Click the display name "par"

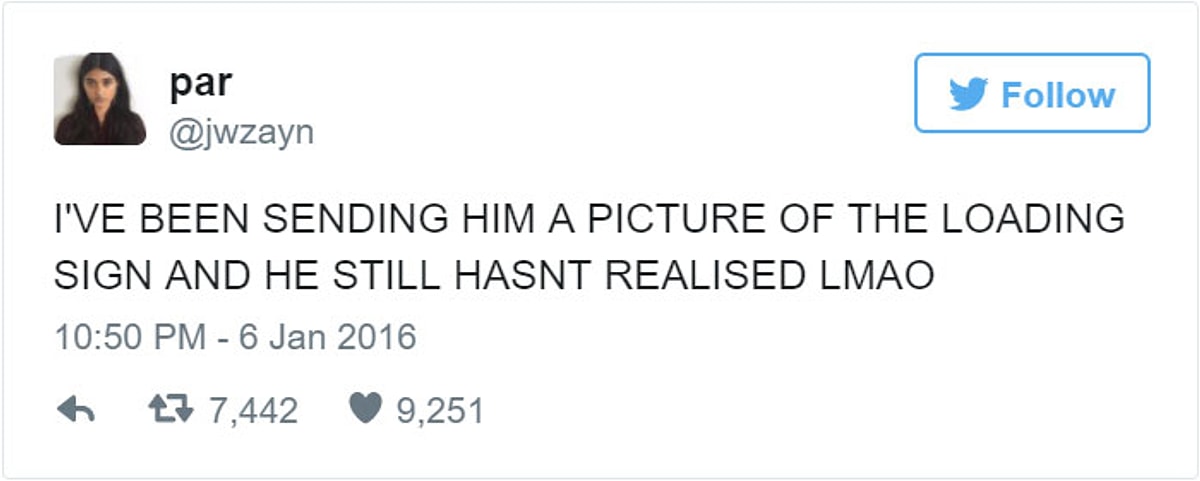coord(200,82)
